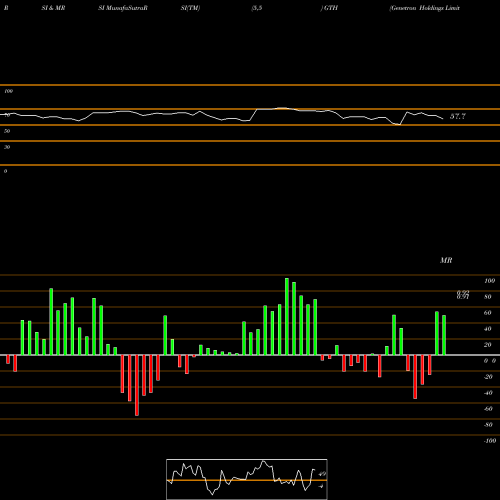Click the "-60" label on MR axis

(488, 409)
